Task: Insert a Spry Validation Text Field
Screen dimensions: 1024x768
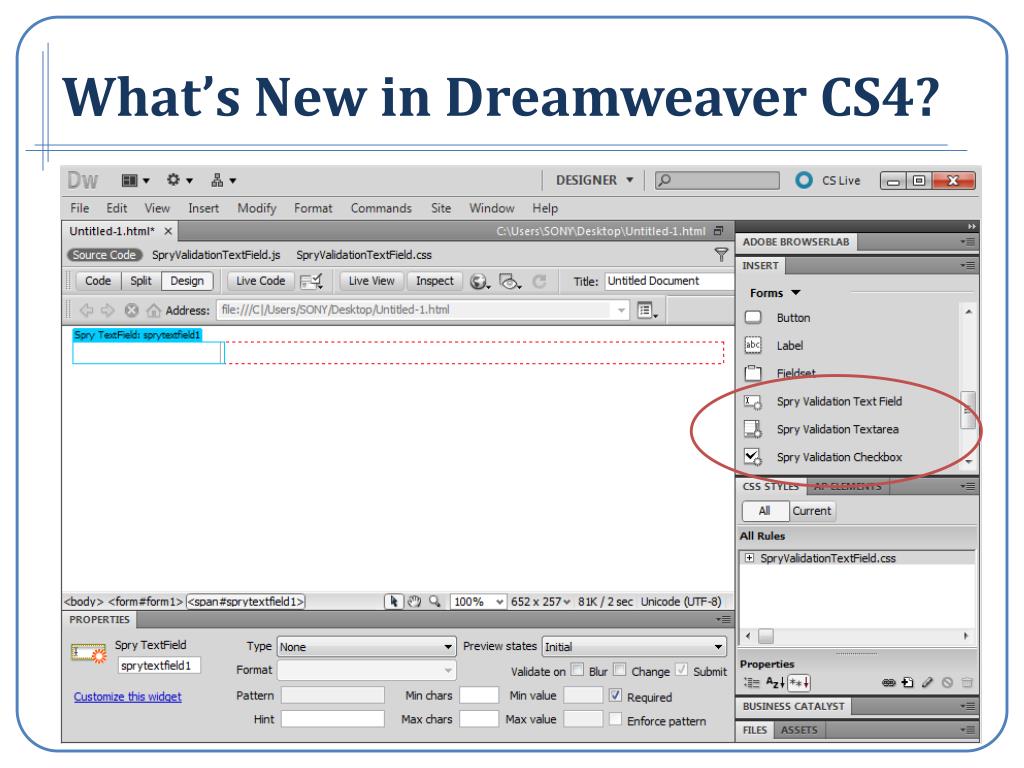Action: pos(839,402)
